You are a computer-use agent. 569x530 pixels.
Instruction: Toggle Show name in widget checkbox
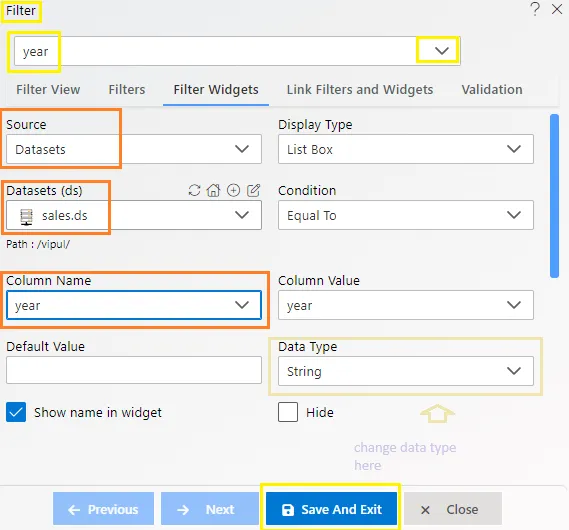pos(16,412)
